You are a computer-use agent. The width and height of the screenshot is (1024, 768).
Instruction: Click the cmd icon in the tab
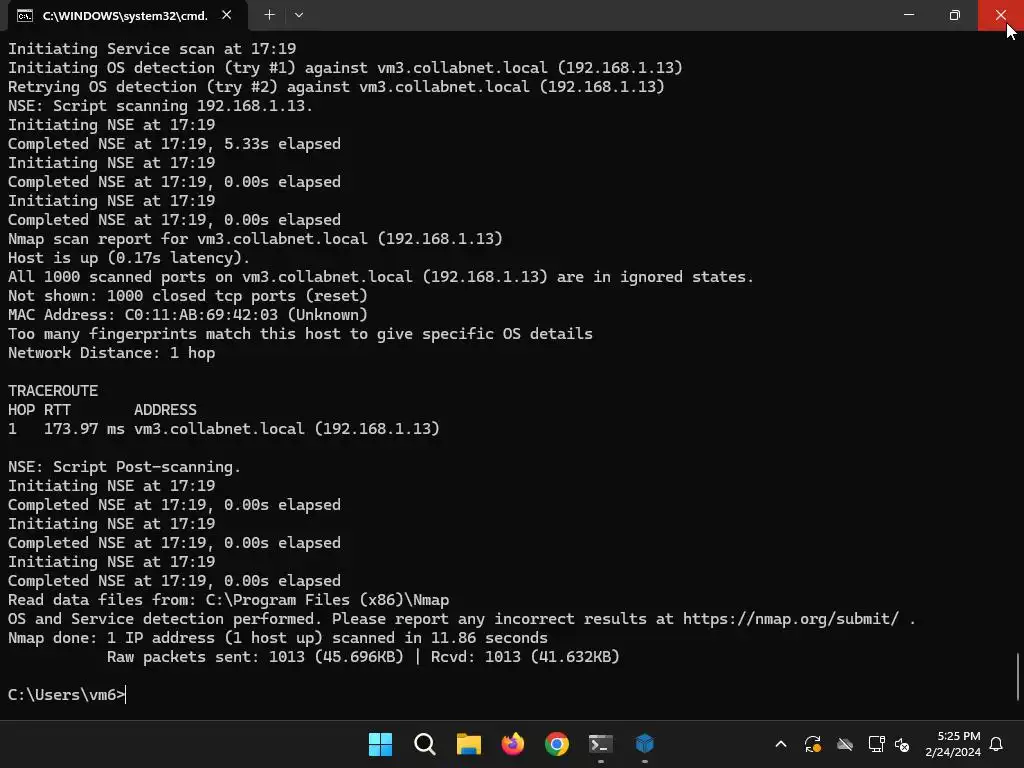25,16
